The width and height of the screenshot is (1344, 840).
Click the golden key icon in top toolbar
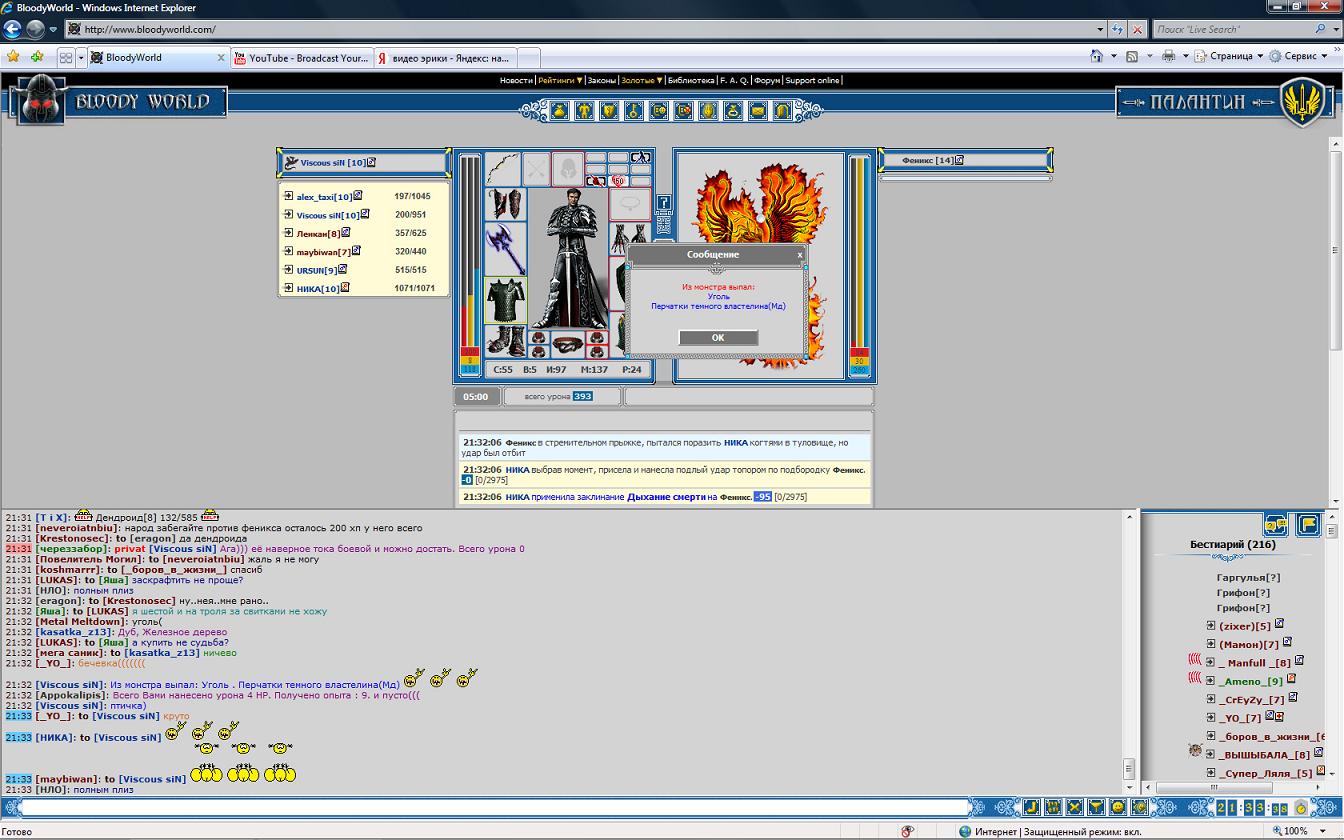click(x=634, y=111)
